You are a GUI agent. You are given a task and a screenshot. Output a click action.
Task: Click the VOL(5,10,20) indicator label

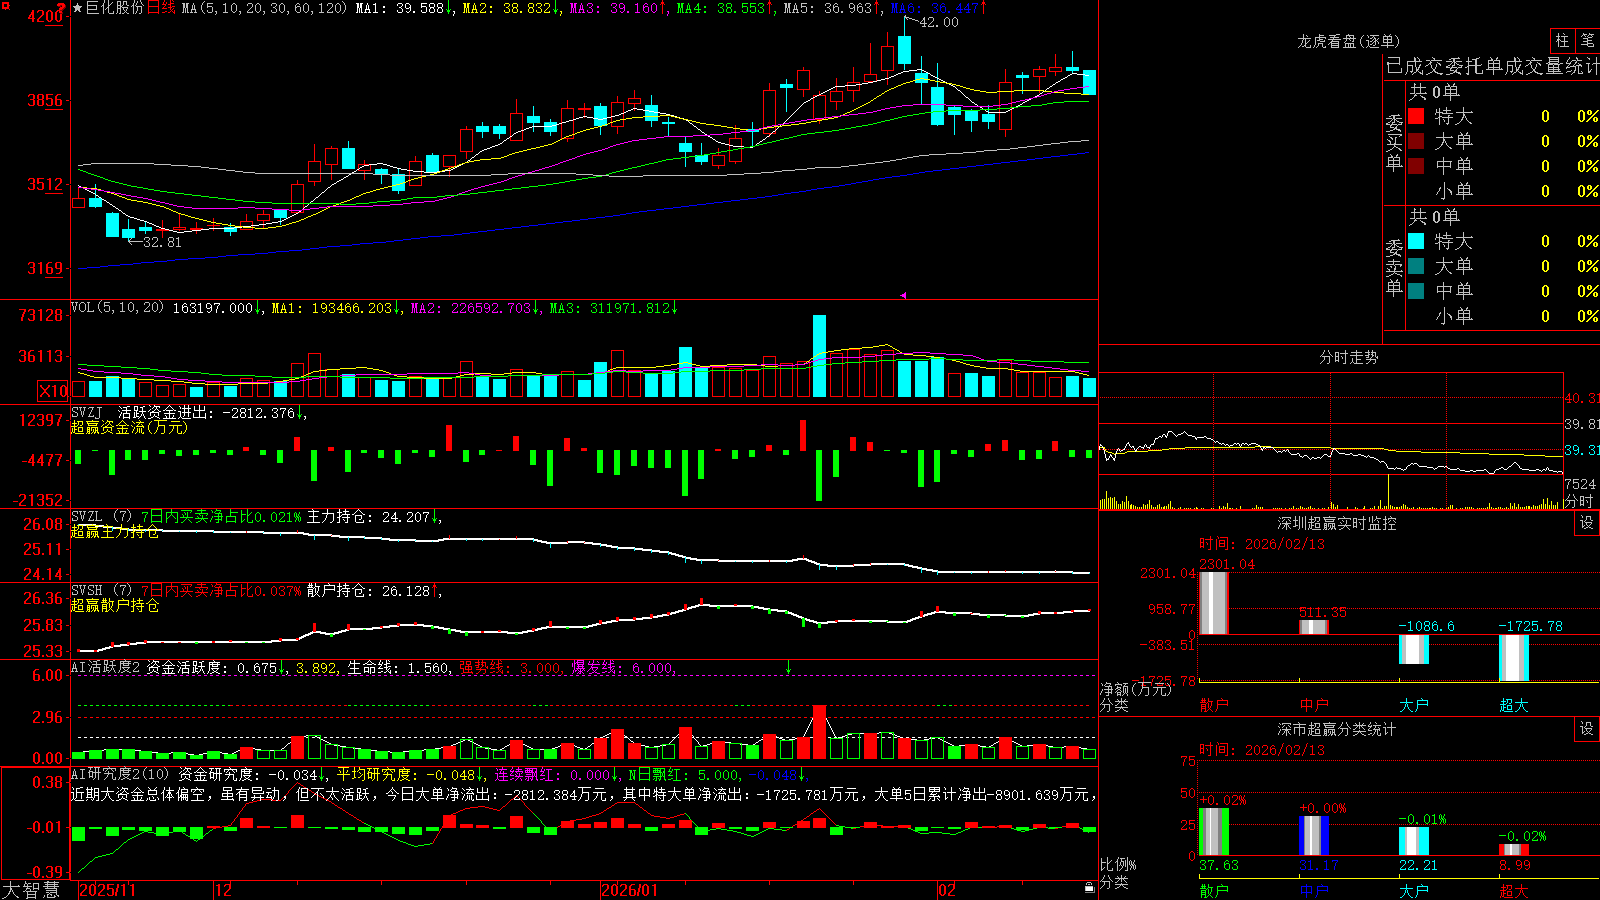tap(118, 308)
